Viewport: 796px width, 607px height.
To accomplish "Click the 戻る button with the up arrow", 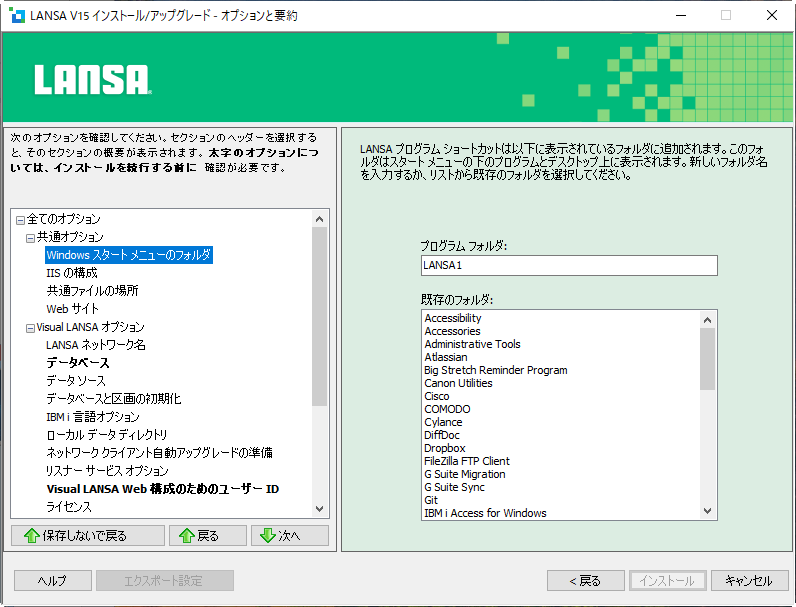I will click(208, 535).
